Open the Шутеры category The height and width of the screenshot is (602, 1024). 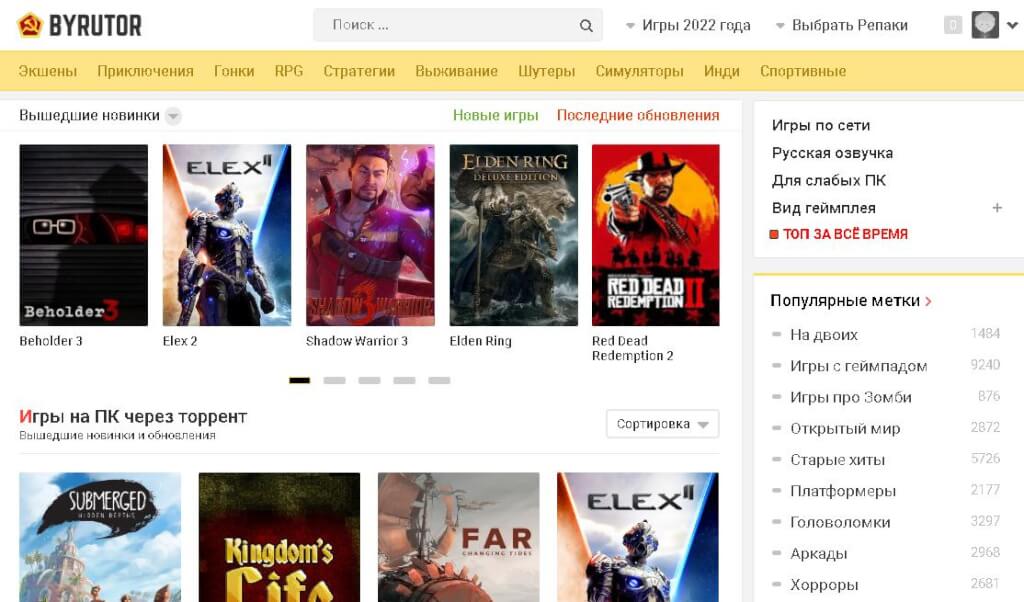click(x=547, y=71)
